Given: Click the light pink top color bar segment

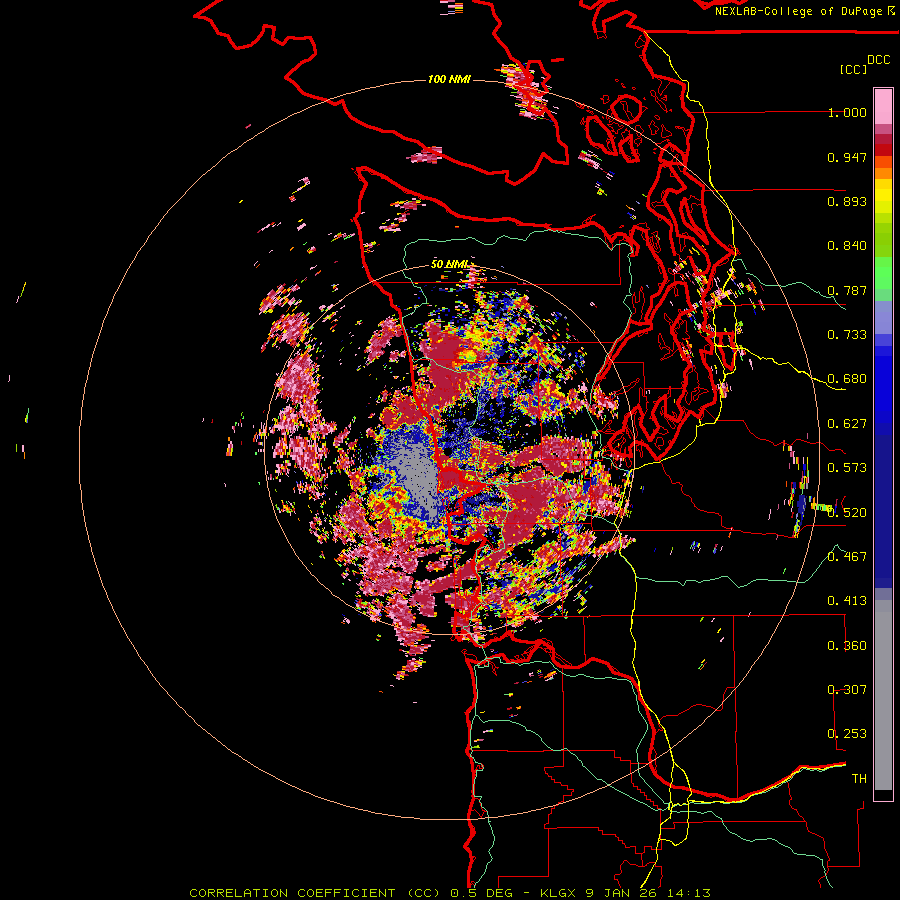Looking at the screenshot, I should pos(883,106).
